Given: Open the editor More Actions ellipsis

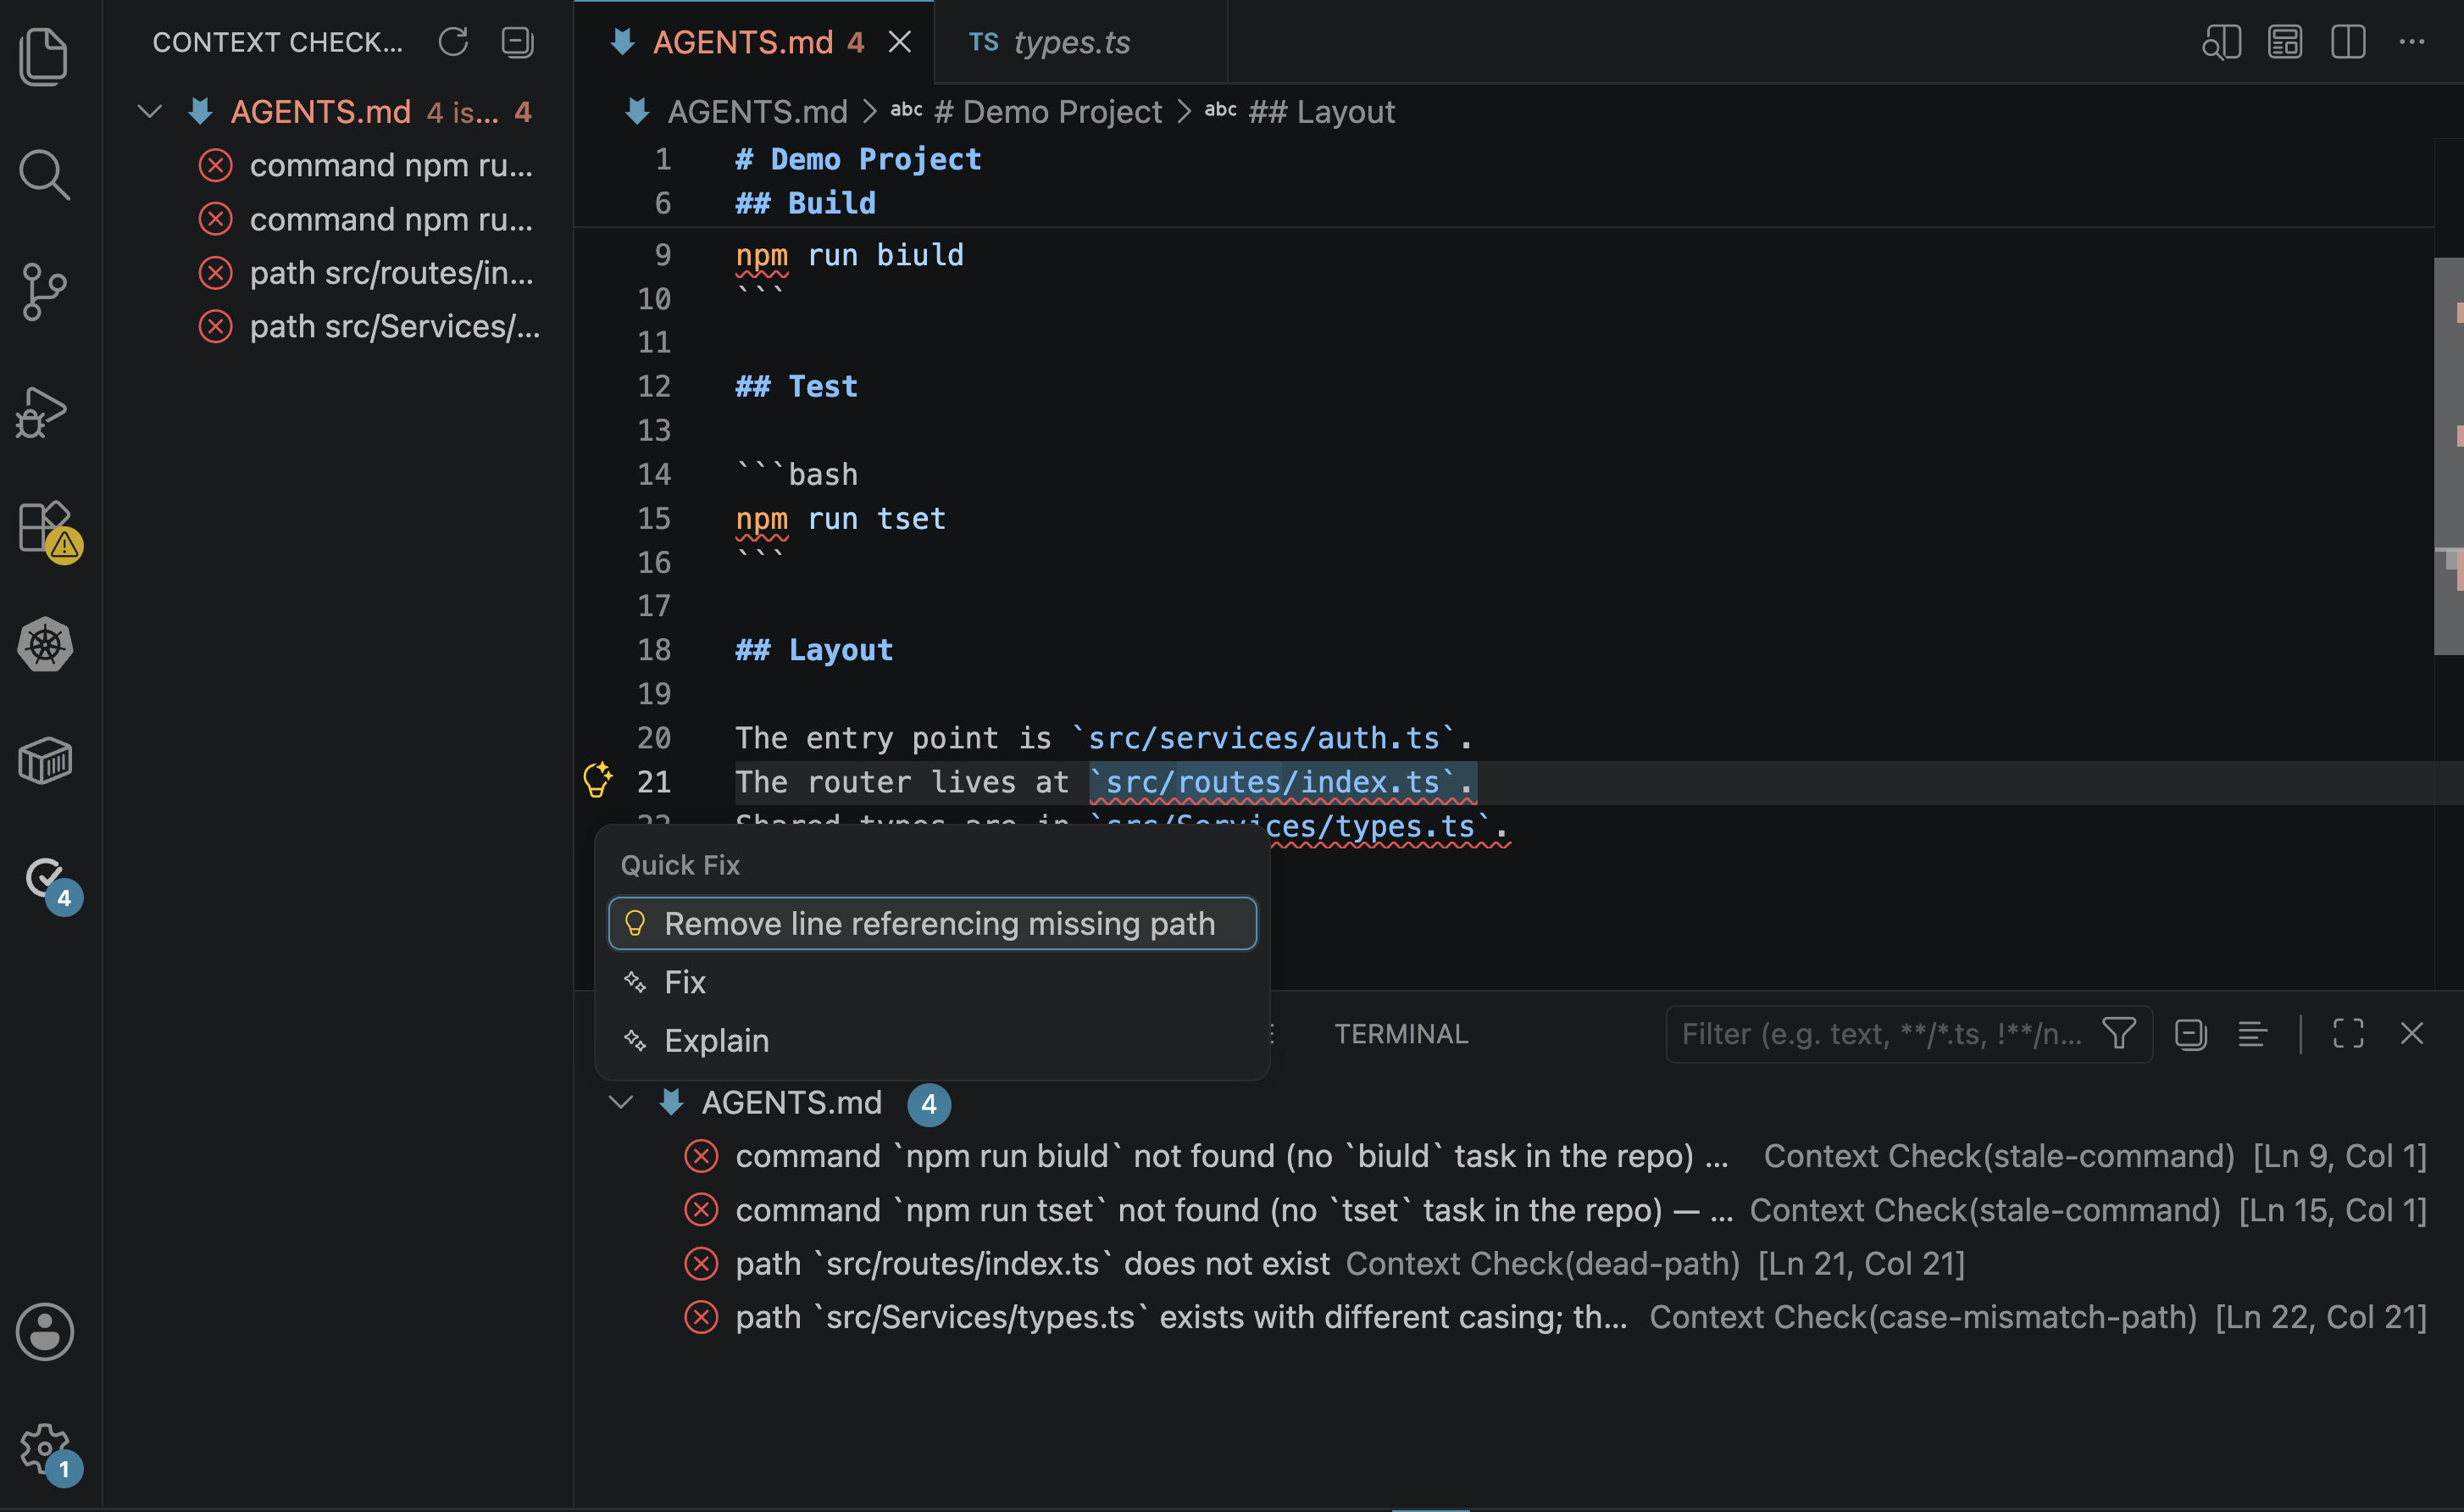Looking at the screenshot, I should [x=2412, y=42].
